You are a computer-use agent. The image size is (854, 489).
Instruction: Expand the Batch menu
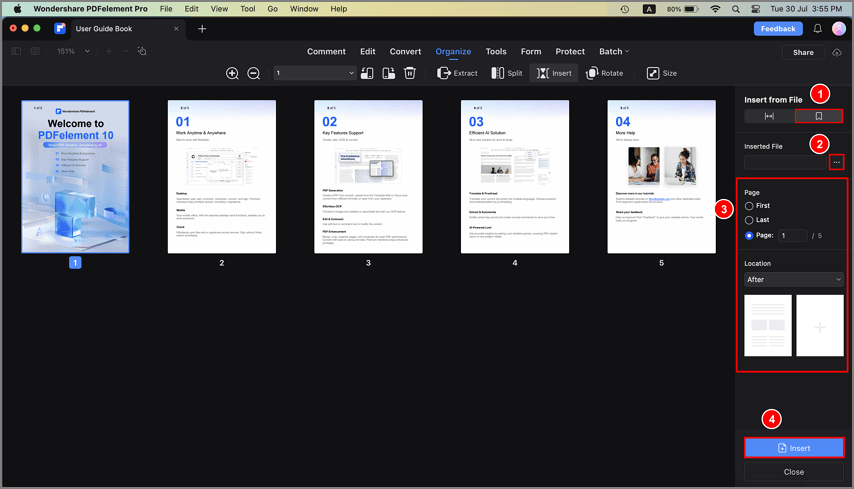tap(614, 51)
